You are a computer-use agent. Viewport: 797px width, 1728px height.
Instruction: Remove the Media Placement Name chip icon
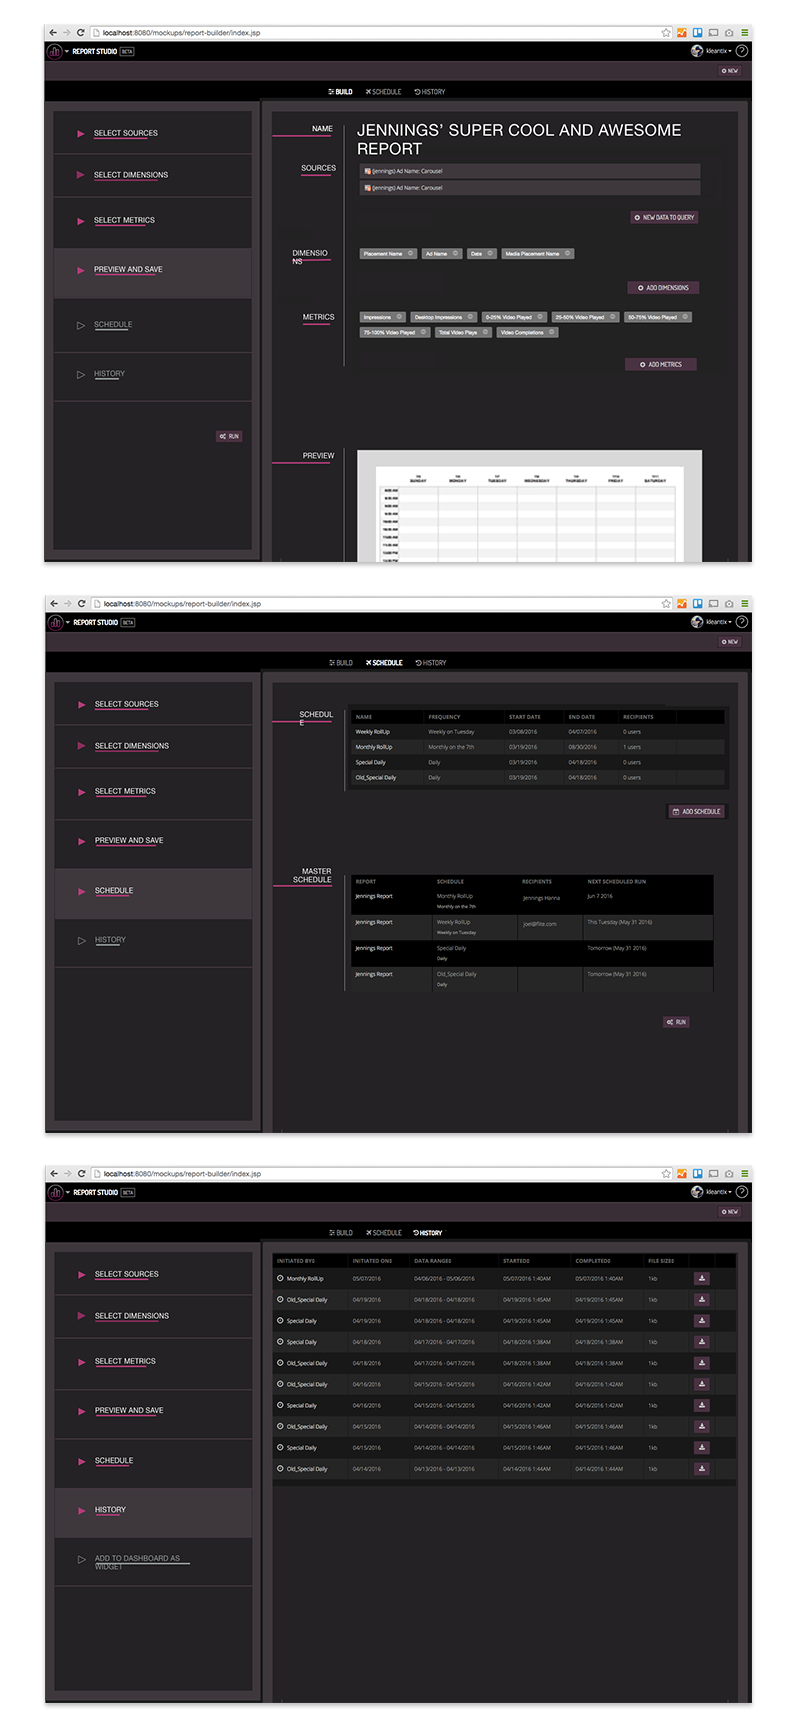tap(568, 253)
